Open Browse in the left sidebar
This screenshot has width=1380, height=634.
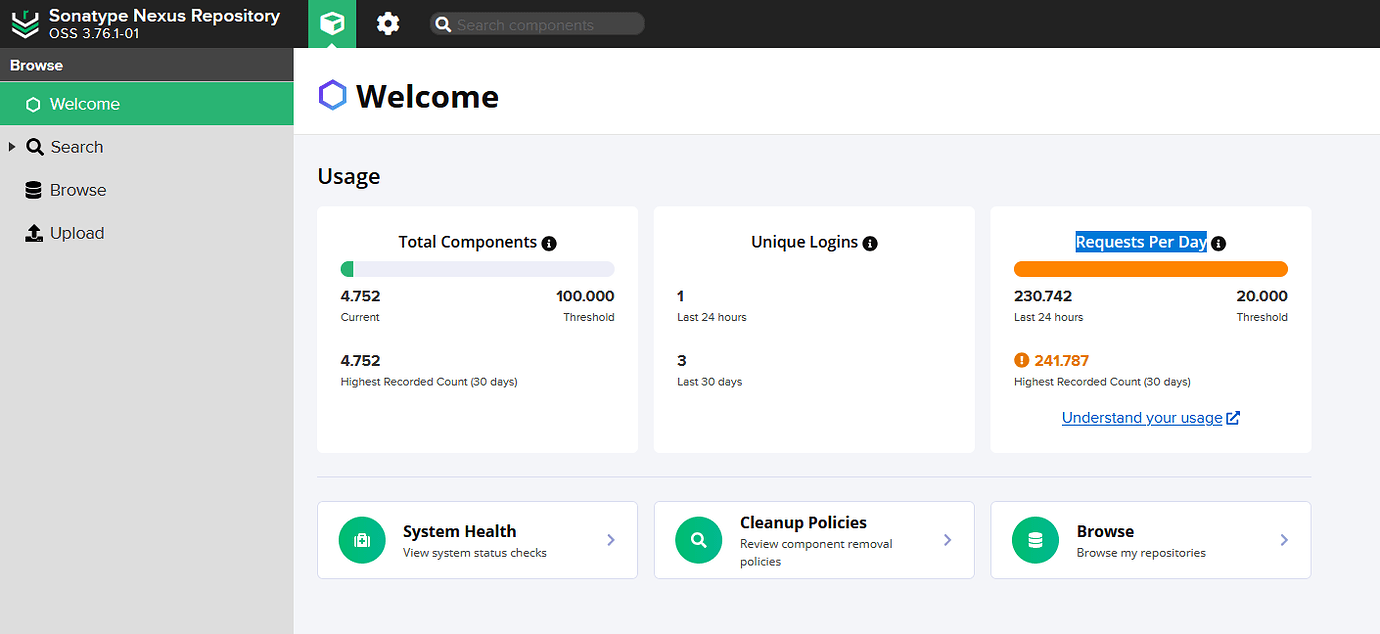pyautogui.click(x=77, y=190)
